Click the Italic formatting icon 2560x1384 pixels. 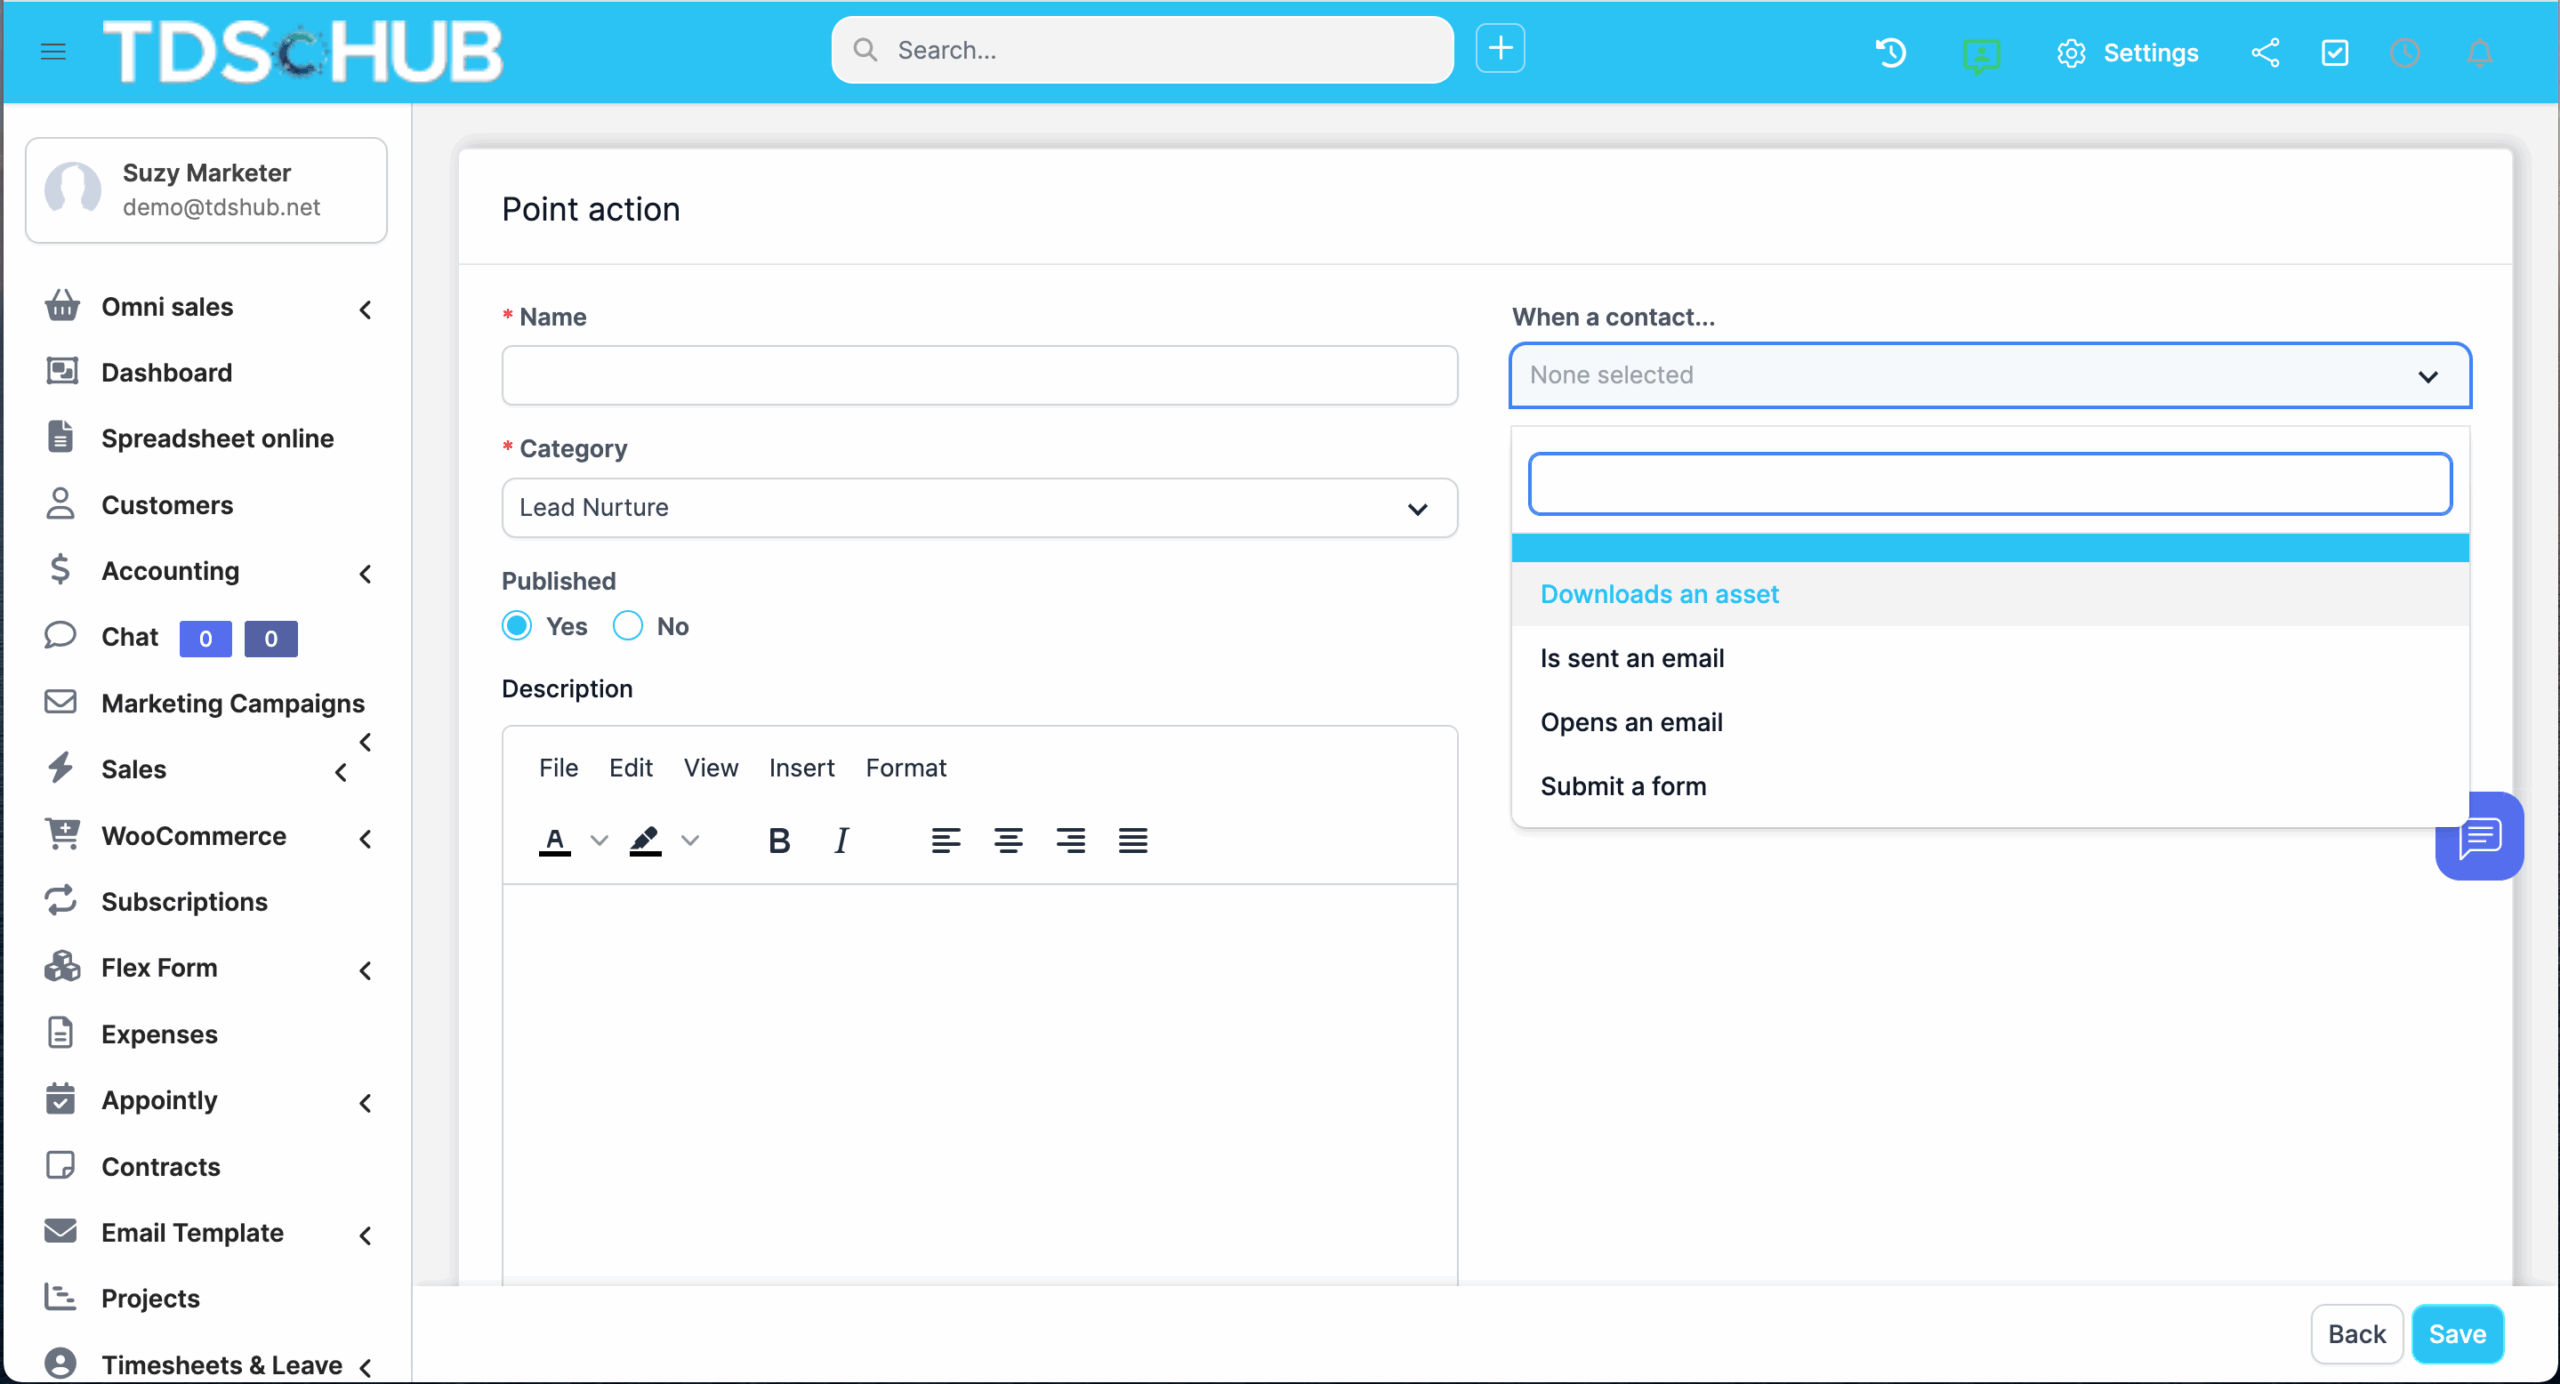pyautogui.click(x=841, y=841)
